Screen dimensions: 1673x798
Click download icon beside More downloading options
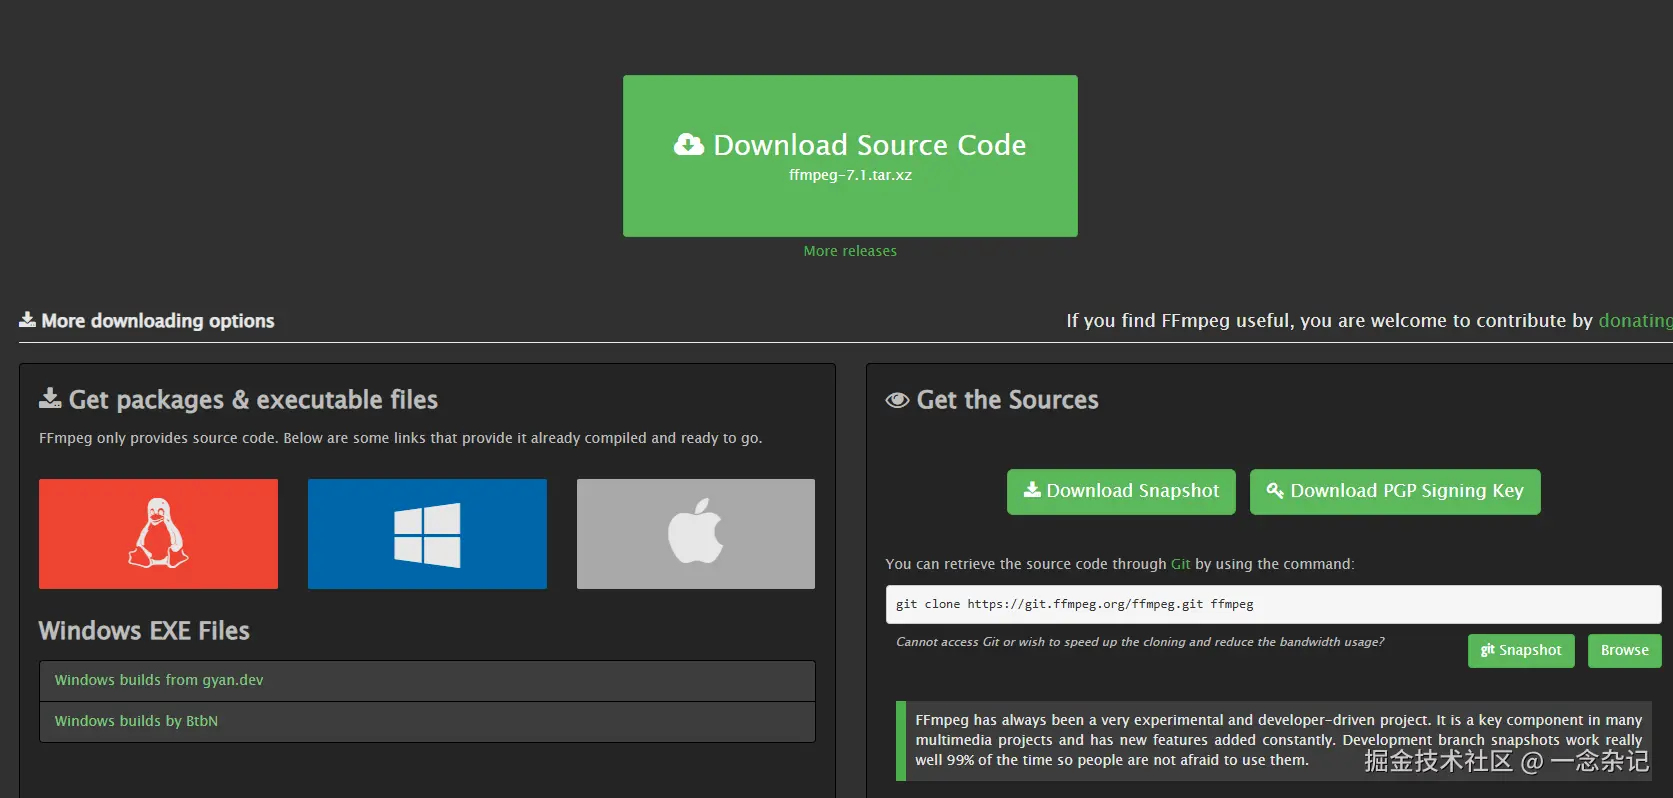[27, 319]
